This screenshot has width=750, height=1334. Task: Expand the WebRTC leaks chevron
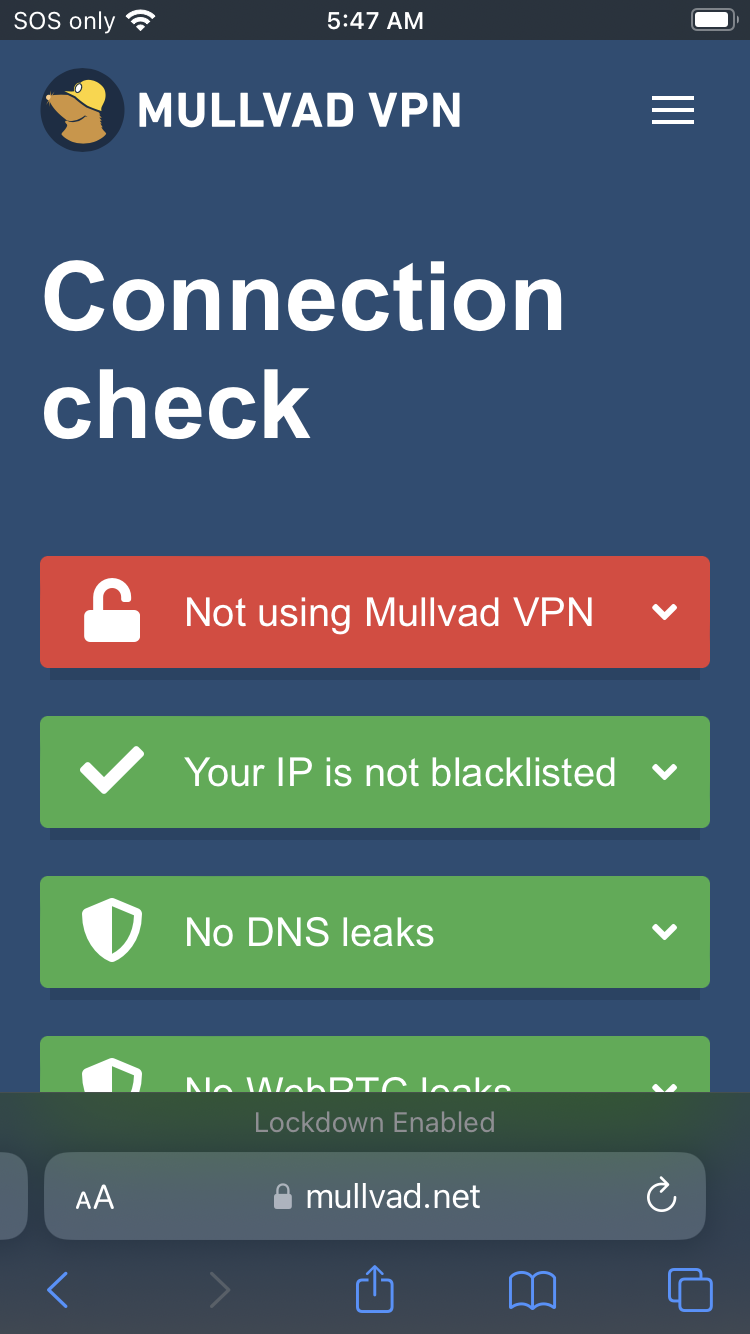[665, 1086]
